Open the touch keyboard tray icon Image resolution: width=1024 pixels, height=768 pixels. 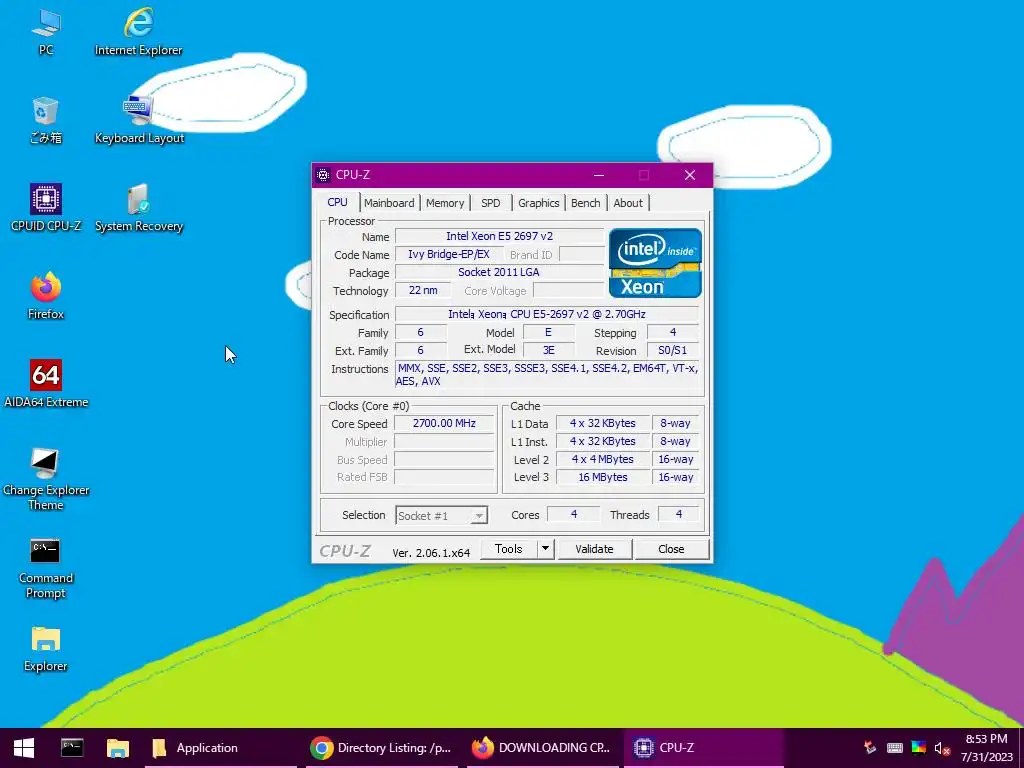[895, 748]
